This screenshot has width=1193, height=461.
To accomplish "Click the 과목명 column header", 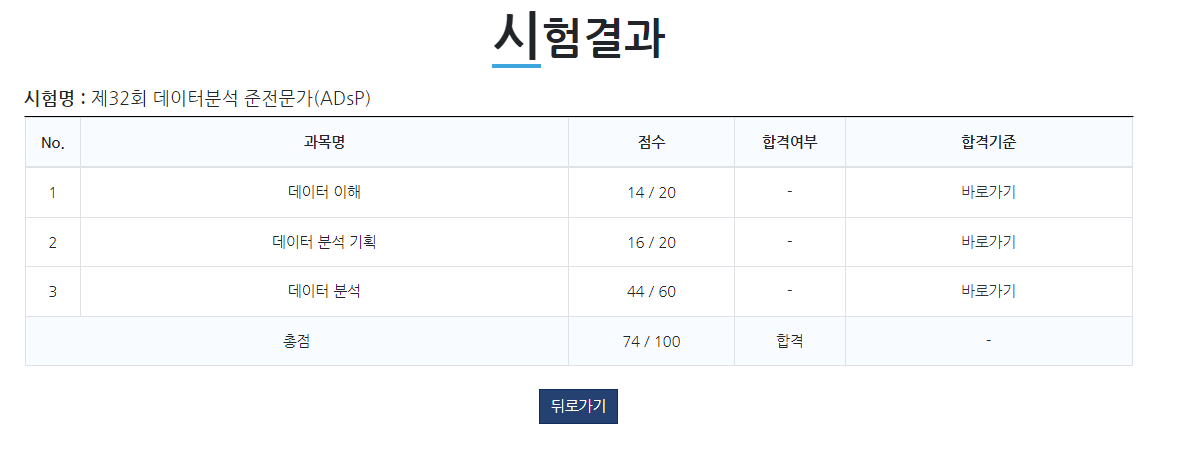I will click(324, 142).
